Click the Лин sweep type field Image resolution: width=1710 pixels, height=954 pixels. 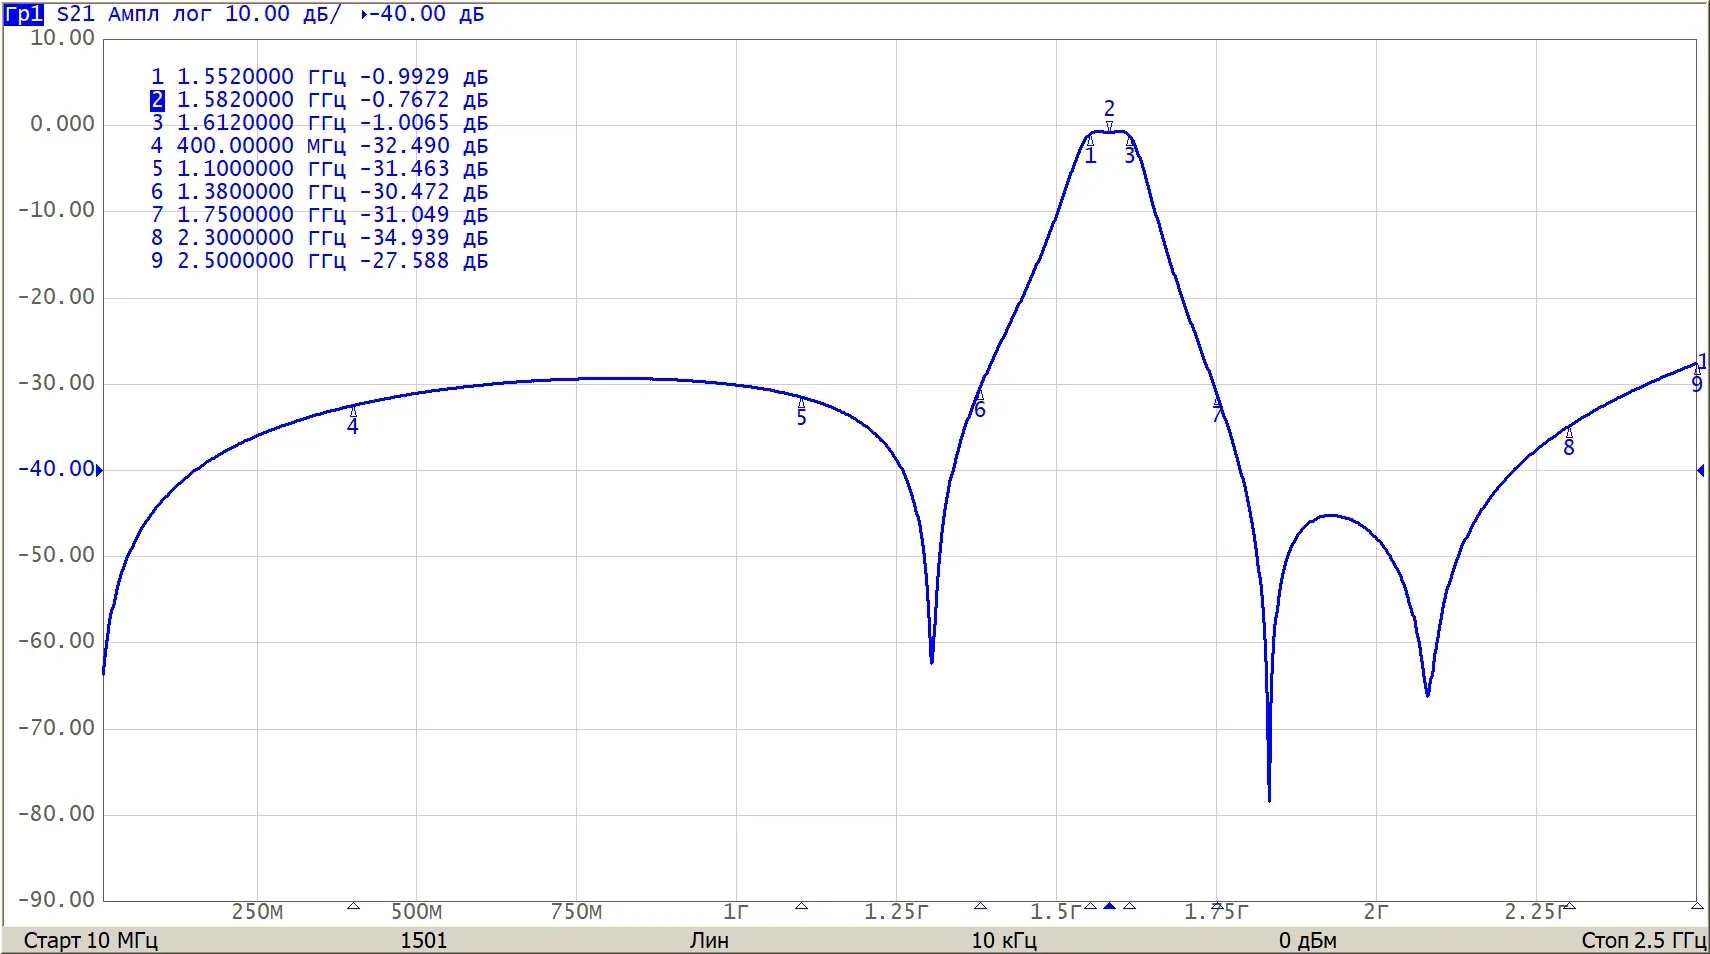(x=709, y=940)
